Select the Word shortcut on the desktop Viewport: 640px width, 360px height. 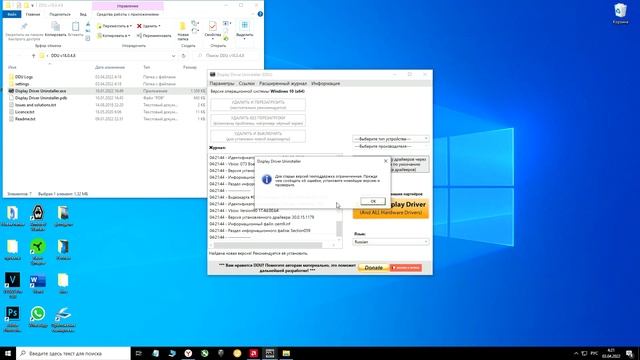(x=38, y=284)
